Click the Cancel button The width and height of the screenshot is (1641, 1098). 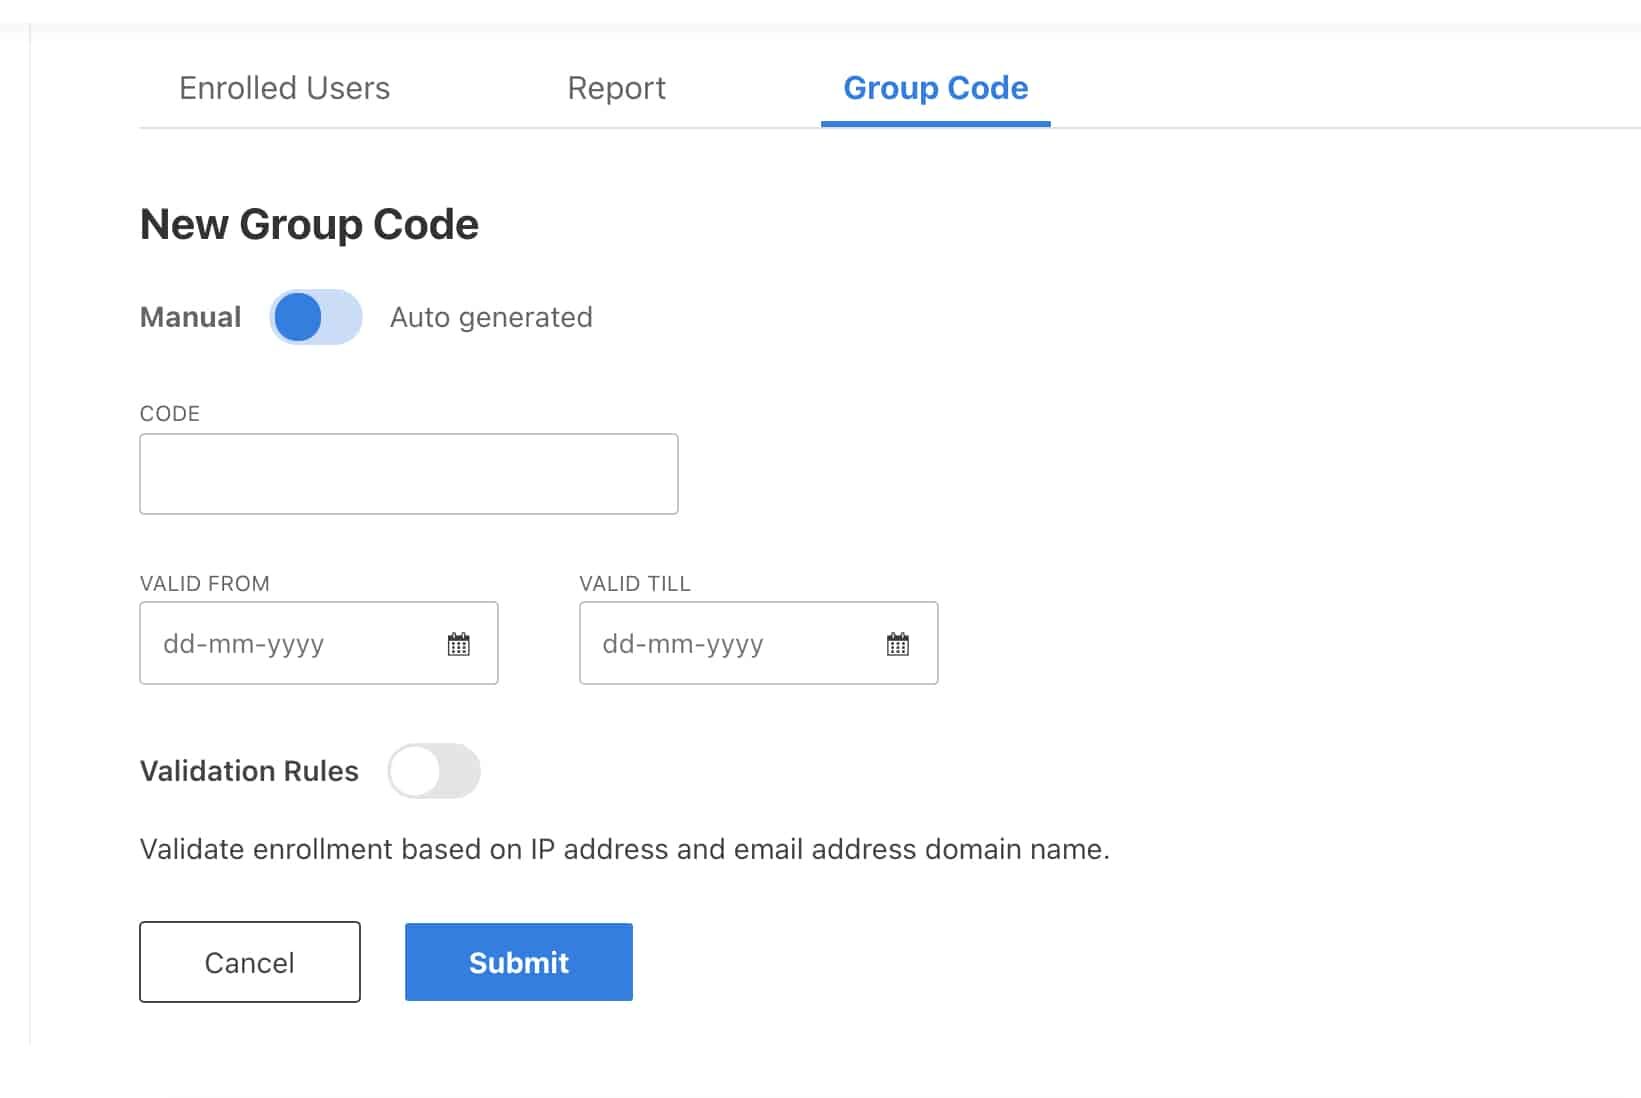pos(250,962)
